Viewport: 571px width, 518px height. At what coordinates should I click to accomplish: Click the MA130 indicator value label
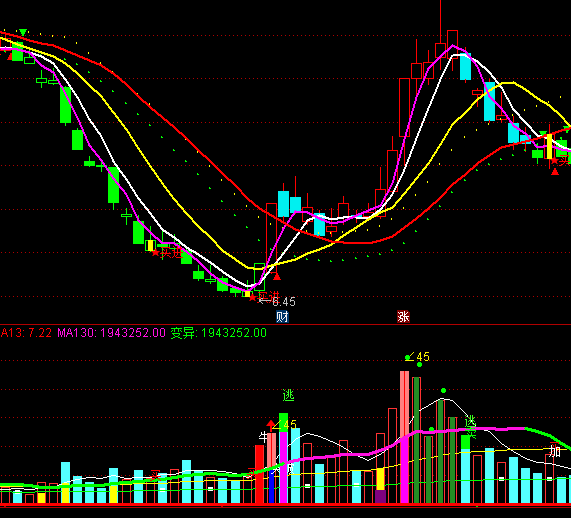click(x=111, y=333)
